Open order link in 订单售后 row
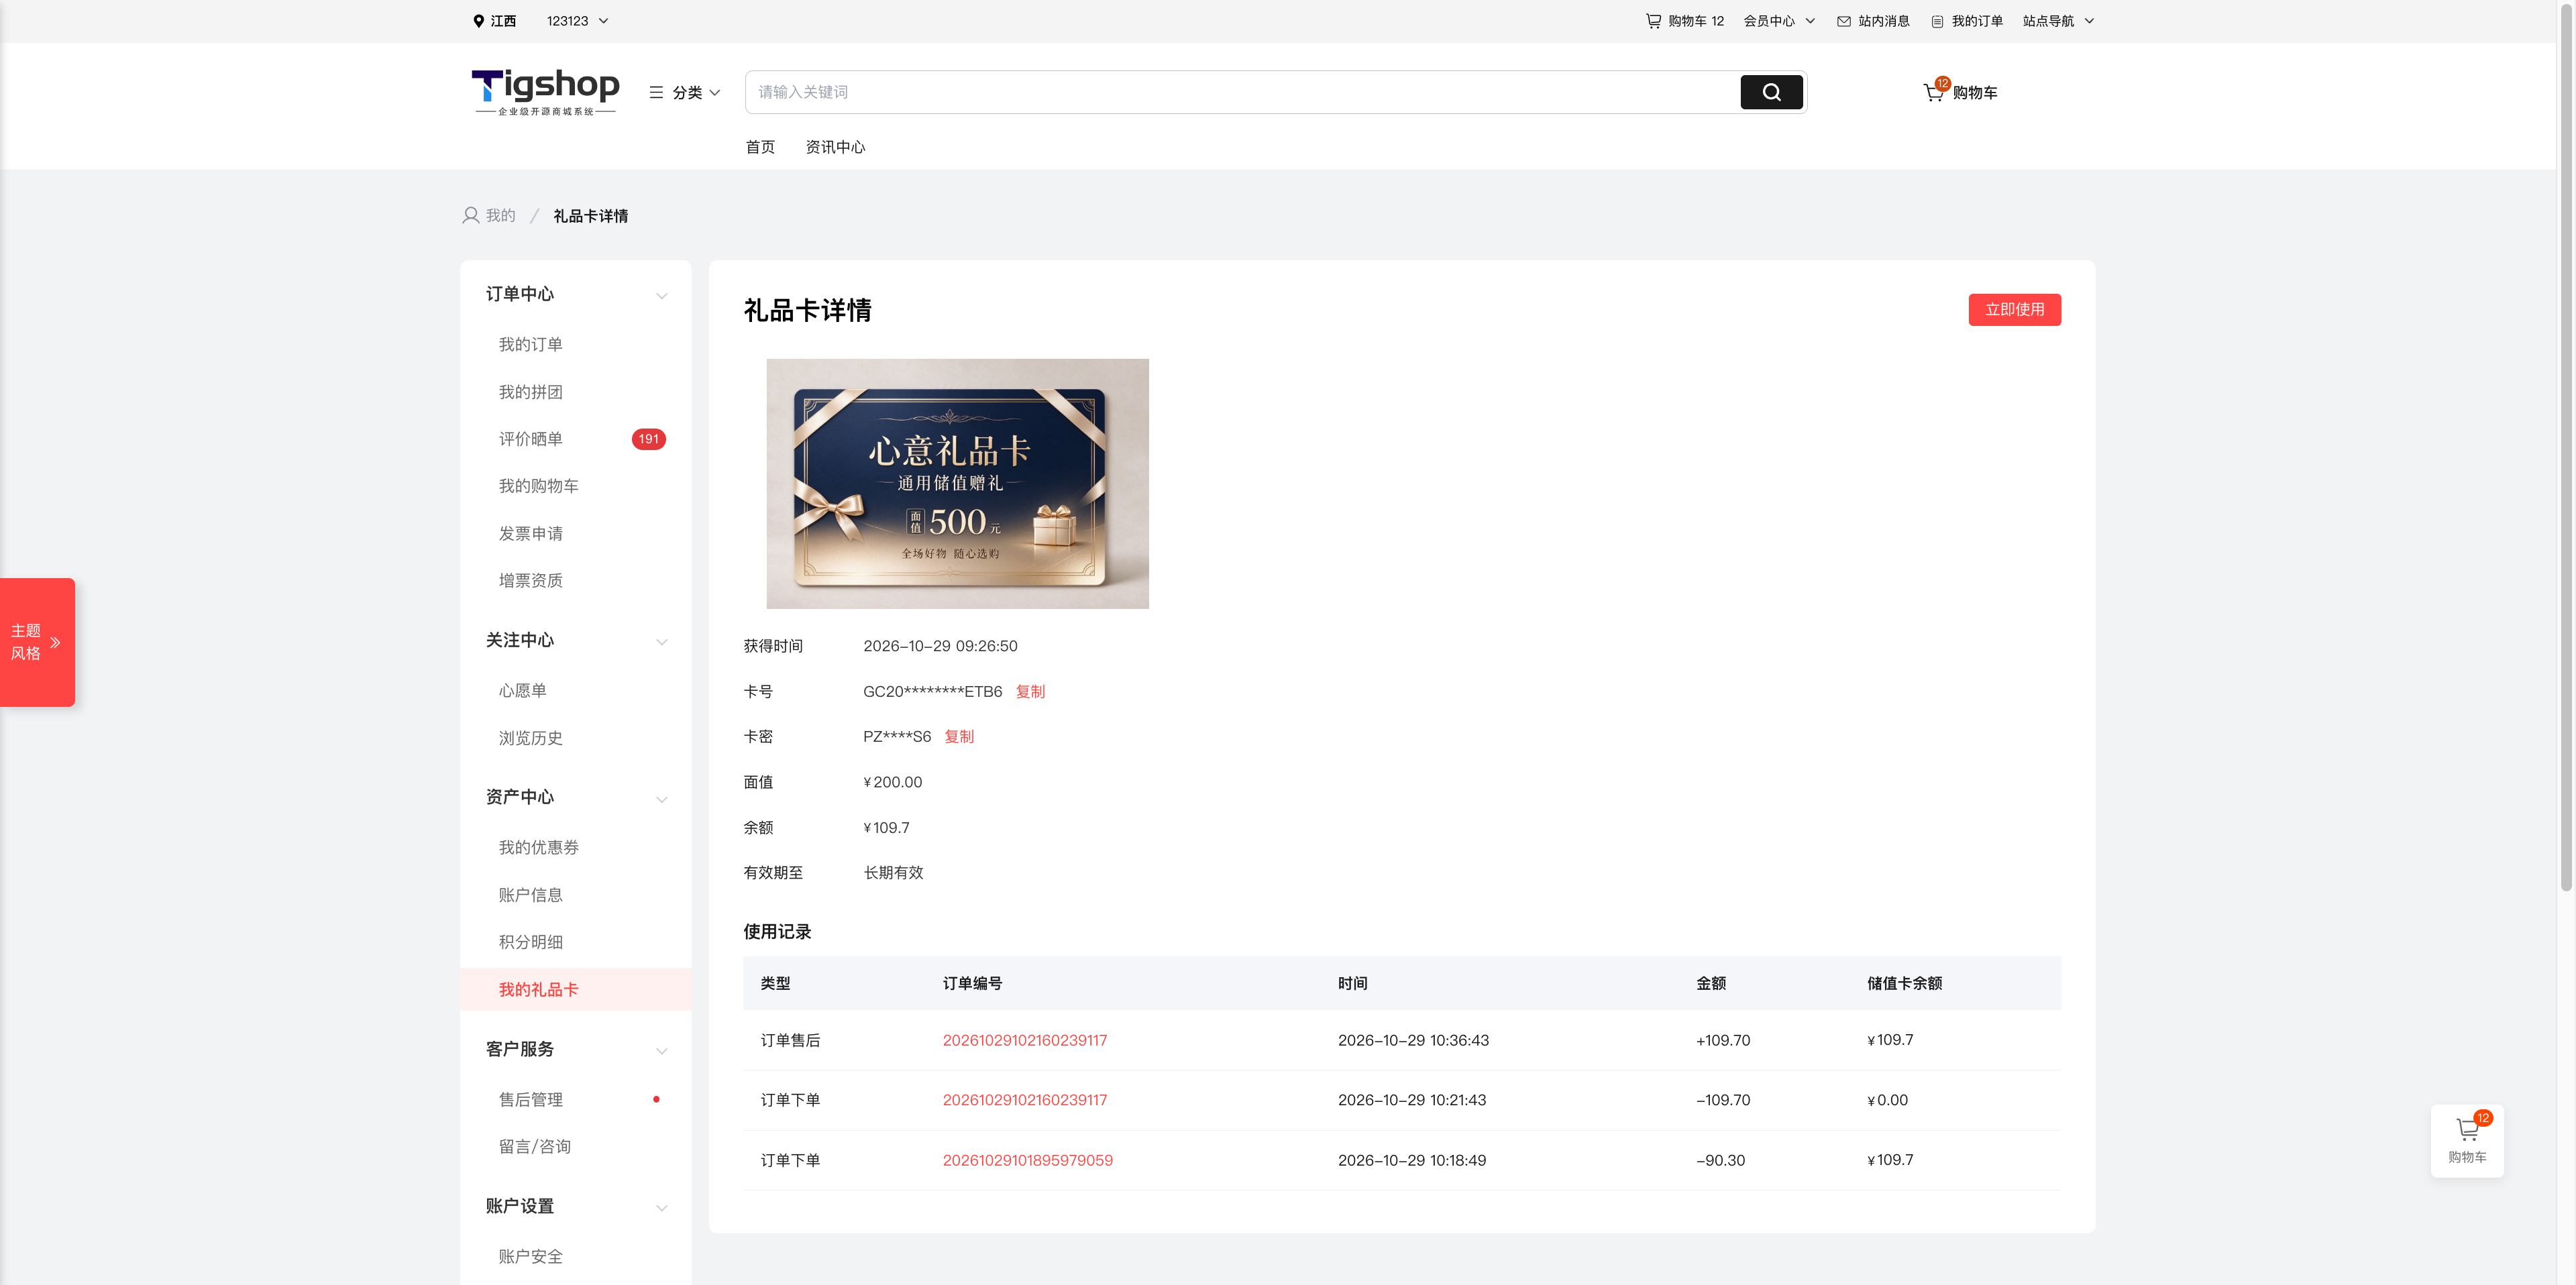The height and width of the screenshot is (1285, 2576). click(x=1025, y=1040)
